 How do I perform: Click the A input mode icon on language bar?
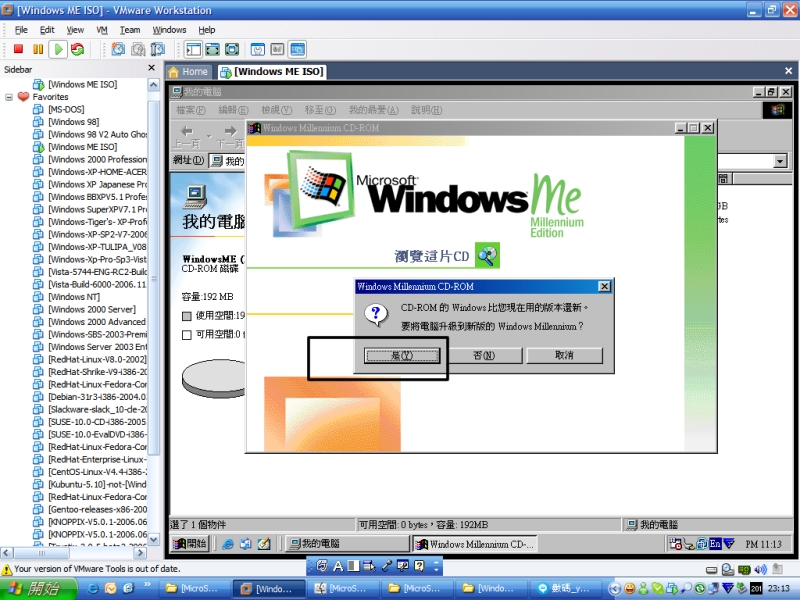point(338,565)
